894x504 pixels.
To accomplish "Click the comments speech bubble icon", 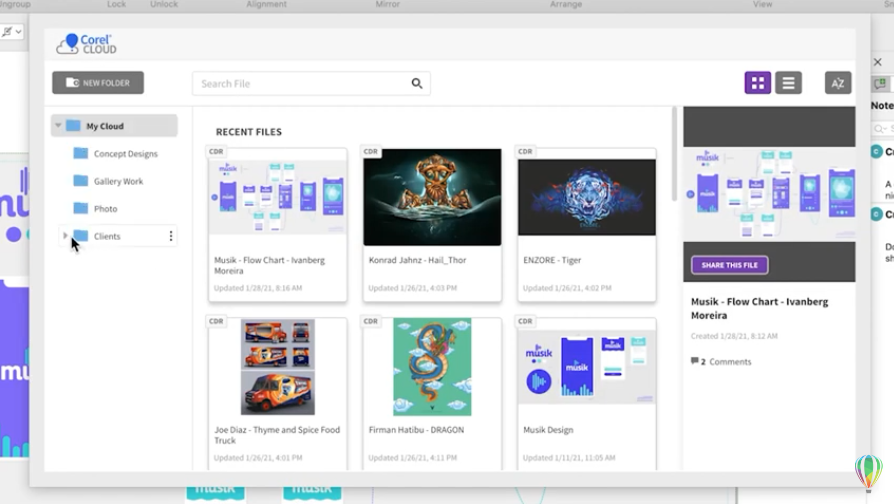I will point(694,361).
